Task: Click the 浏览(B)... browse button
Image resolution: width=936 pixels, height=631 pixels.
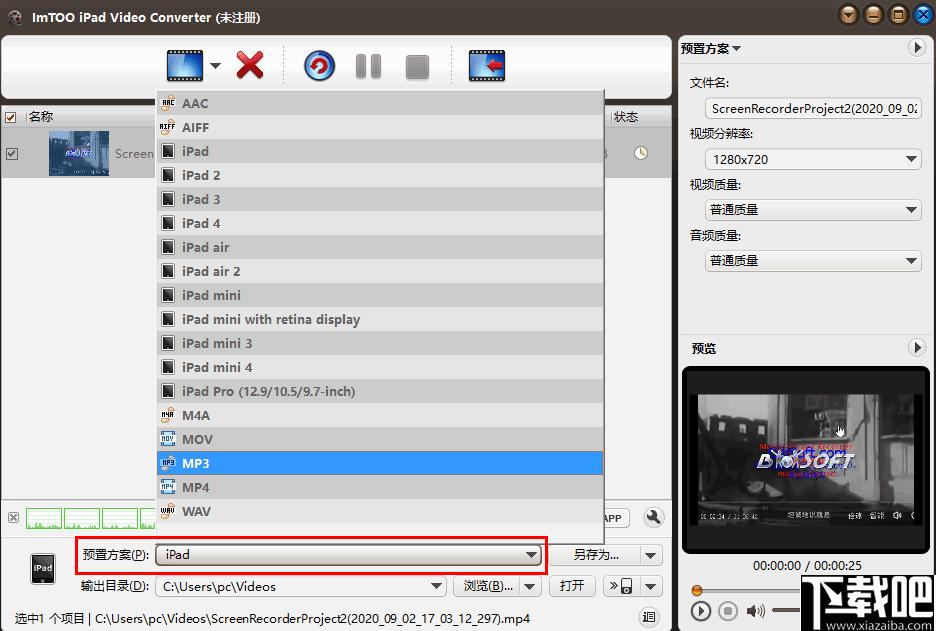Action: click(488, 586)
